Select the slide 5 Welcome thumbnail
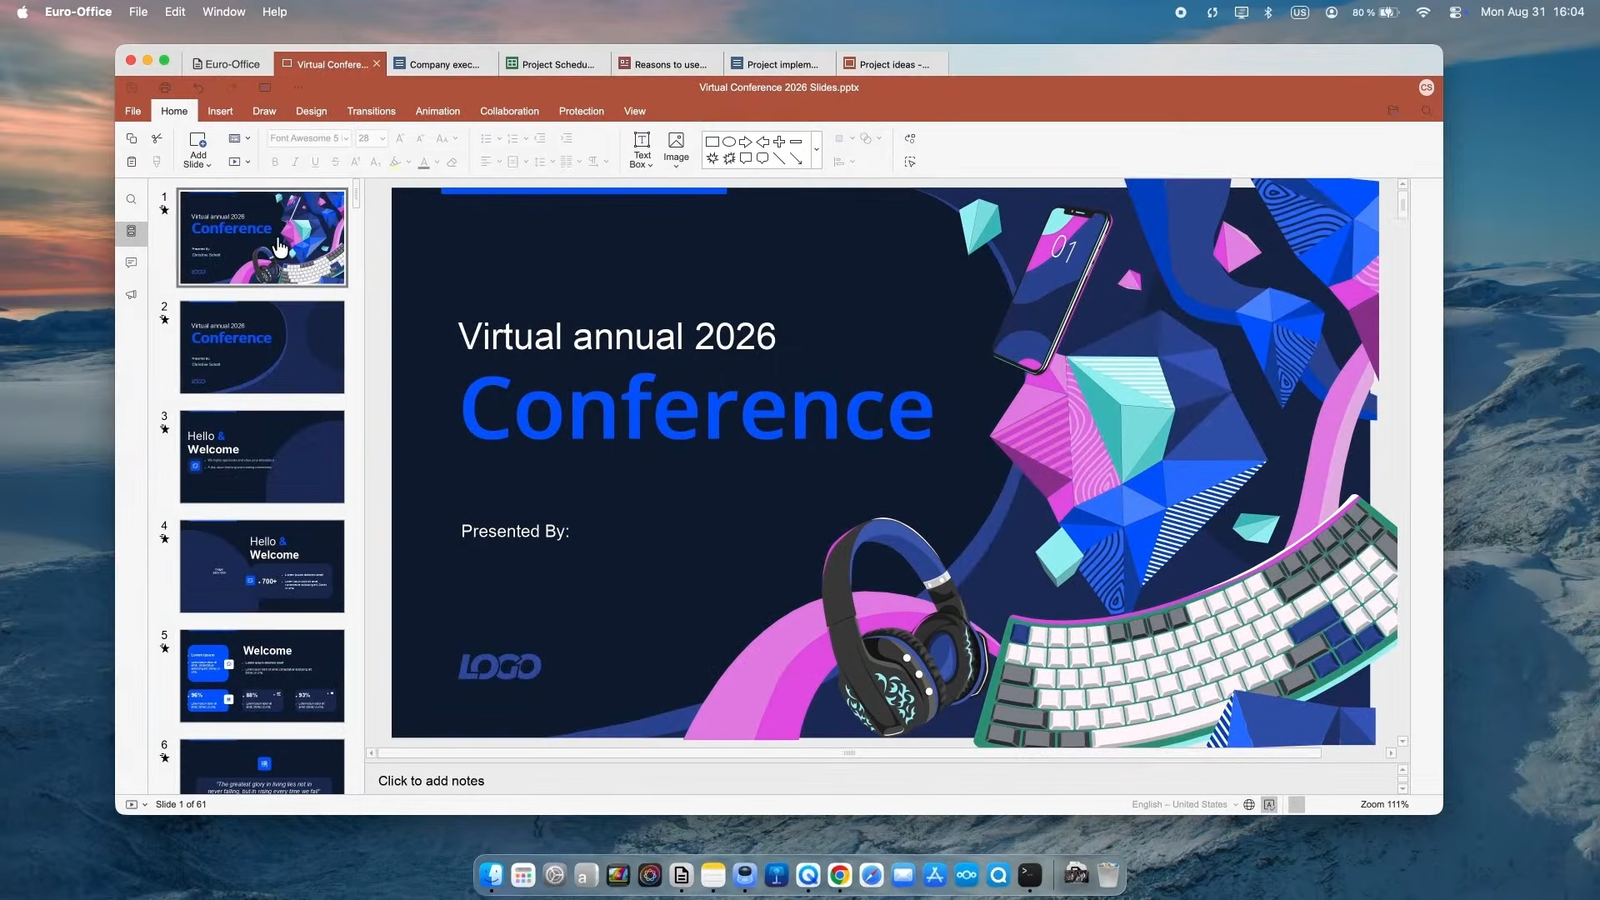This screenshot has width=1600, height=900. click(x=262, y=676)
